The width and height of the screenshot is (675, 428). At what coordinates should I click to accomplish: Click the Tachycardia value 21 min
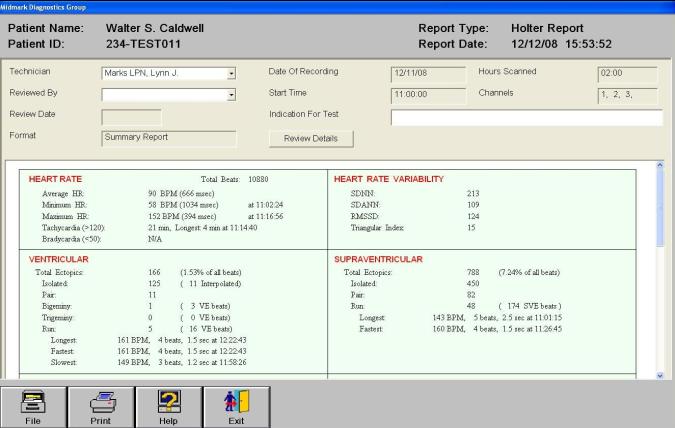point(202,227)
